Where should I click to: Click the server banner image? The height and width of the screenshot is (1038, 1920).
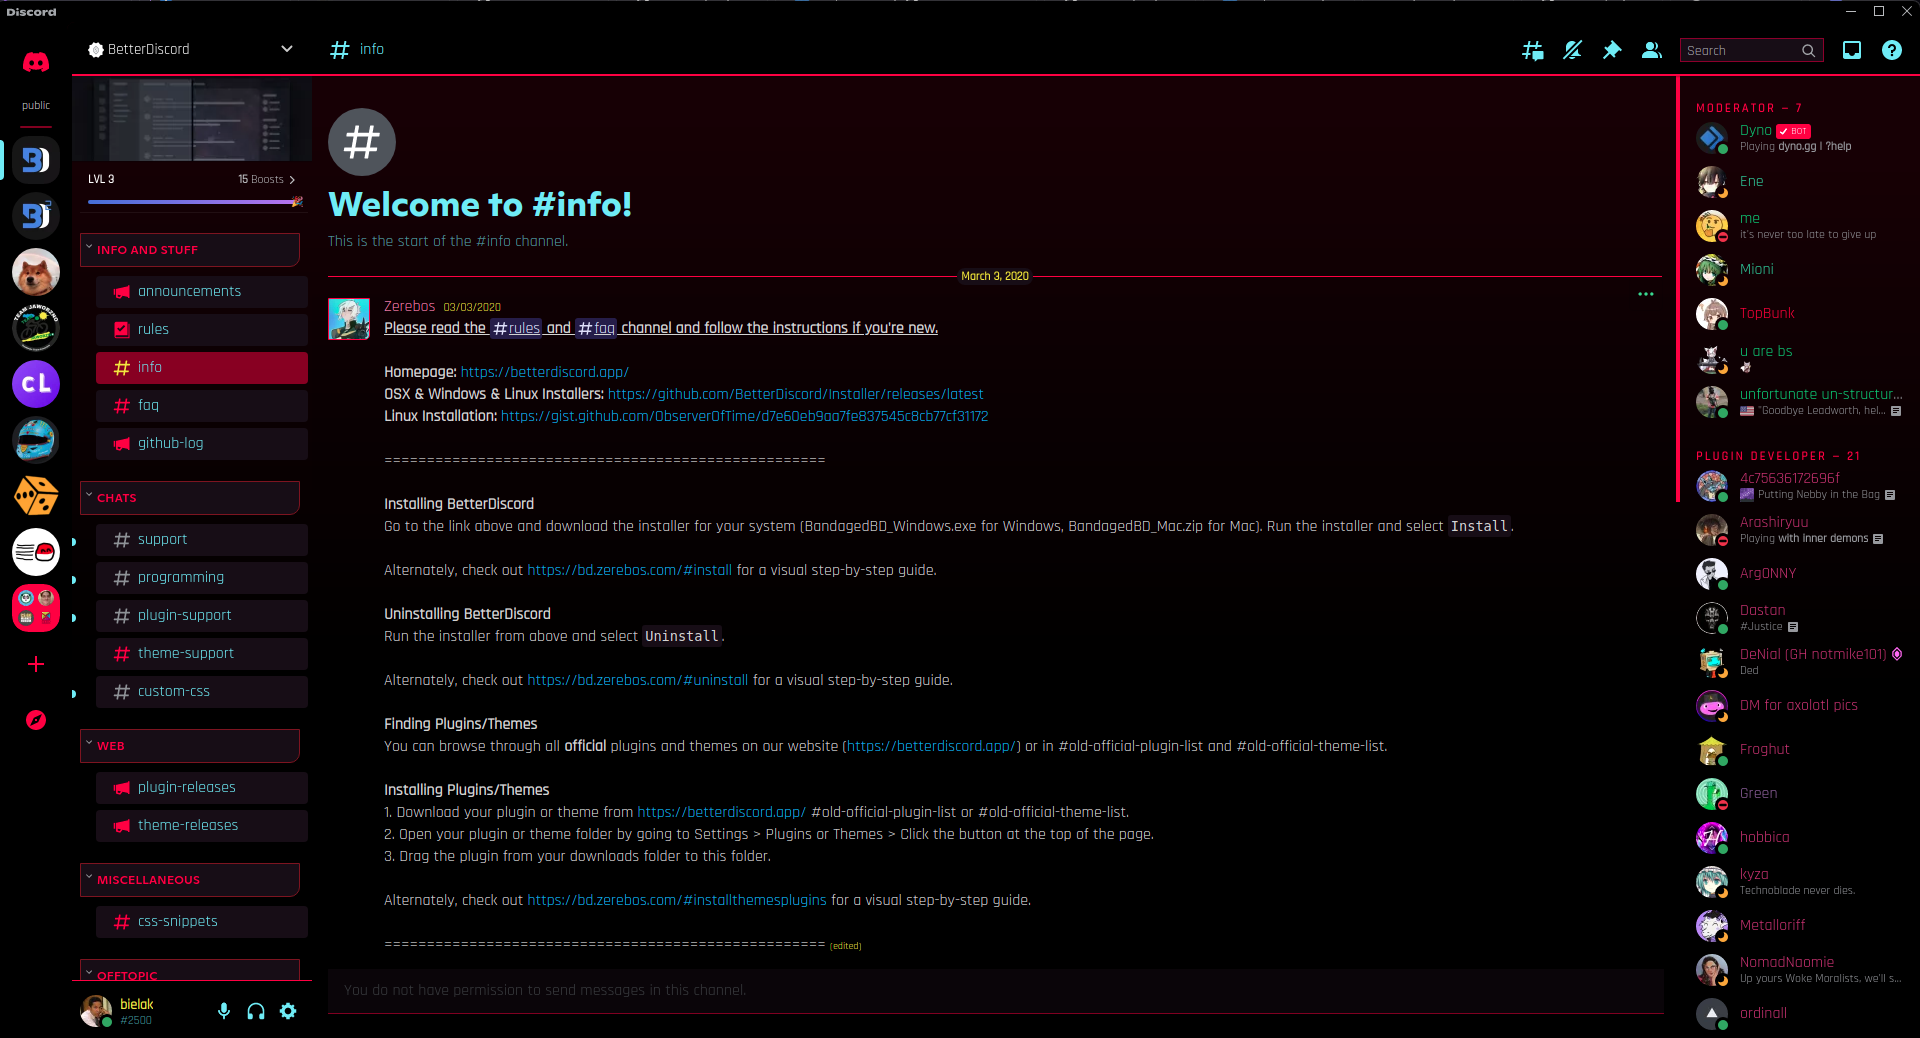(x=192, y=119)
